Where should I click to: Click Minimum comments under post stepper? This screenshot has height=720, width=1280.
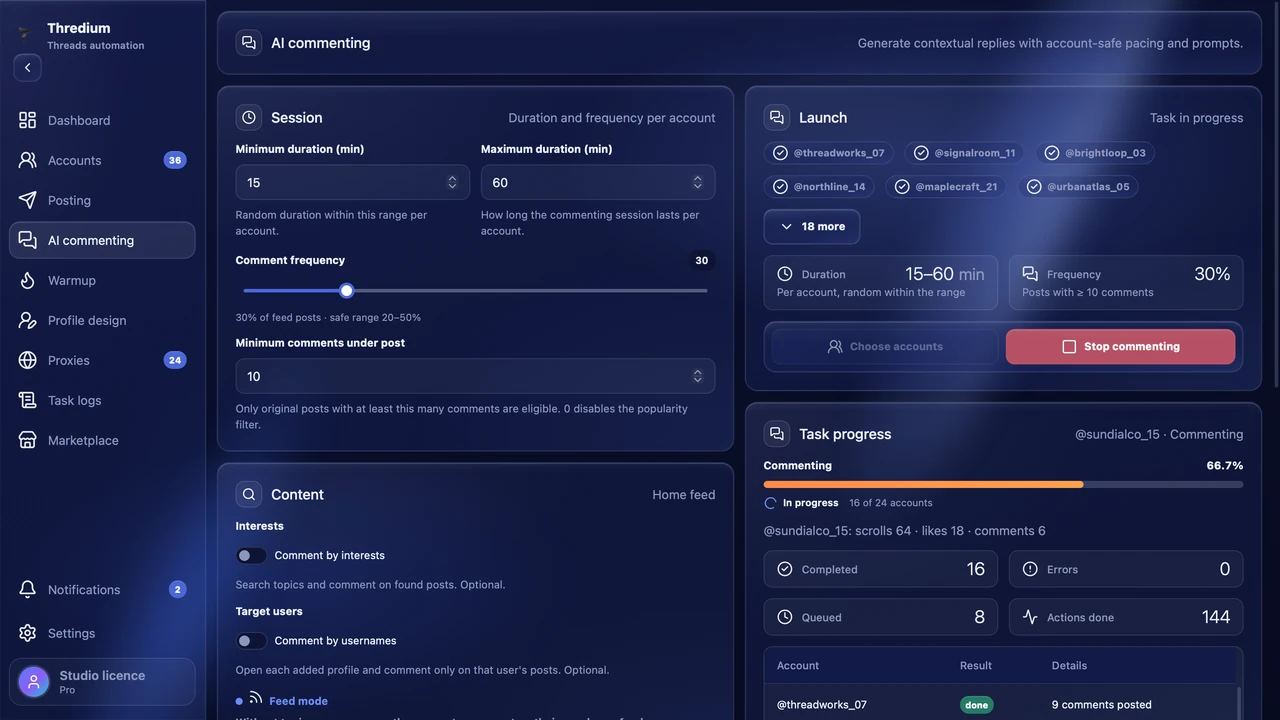pos(697,376)
